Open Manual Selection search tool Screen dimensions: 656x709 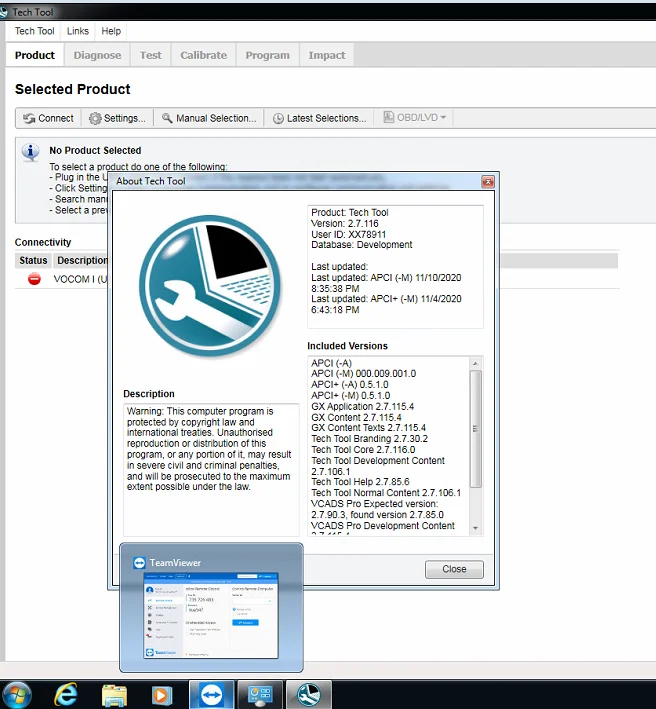209,118
